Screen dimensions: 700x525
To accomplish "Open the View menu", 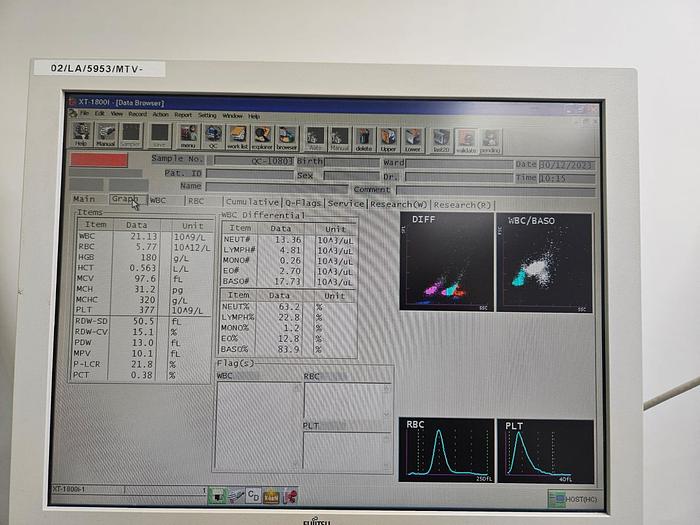I will [x=117, y=114].
